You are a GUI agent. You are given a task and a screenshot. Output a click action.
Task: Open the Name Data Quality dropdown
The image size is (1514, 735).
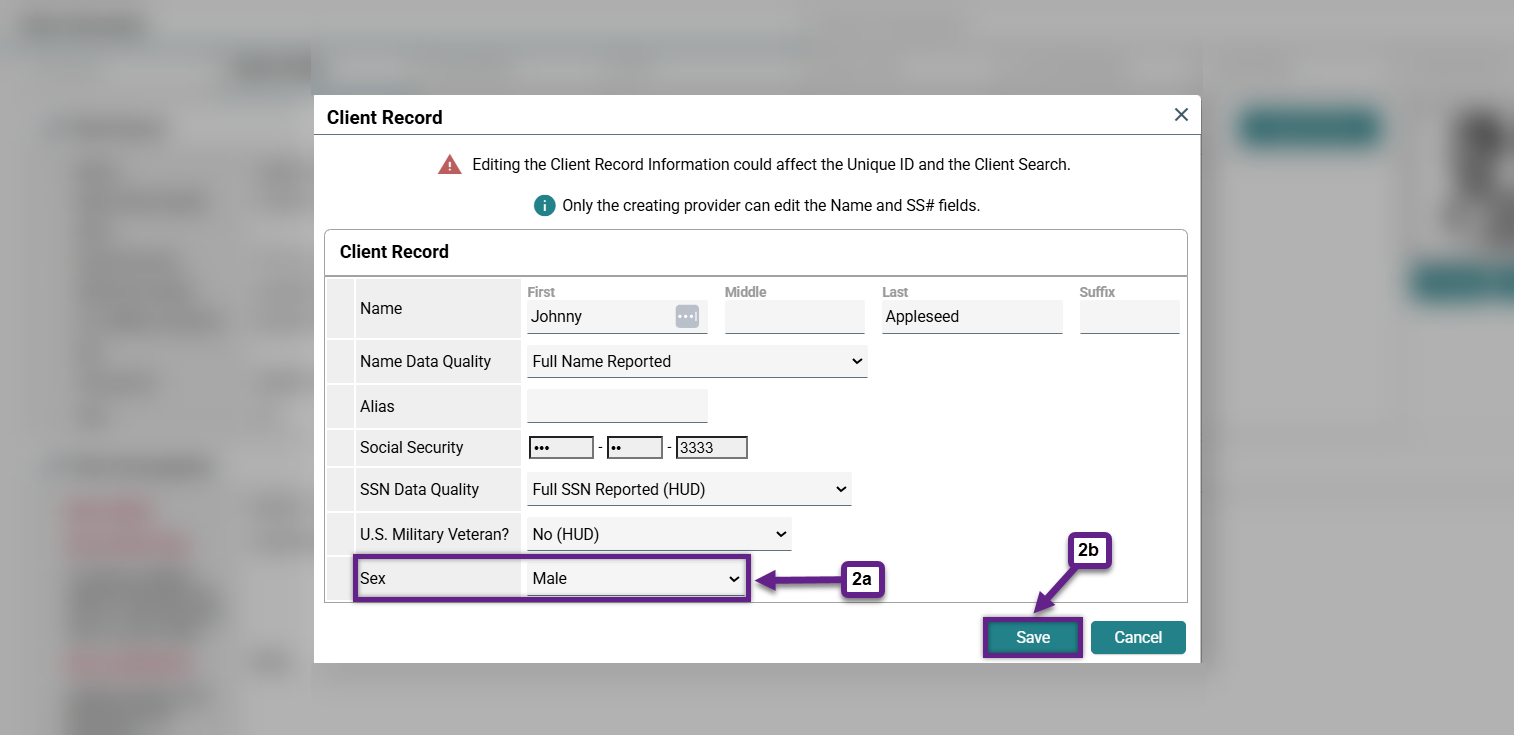(x=697, y=362)
